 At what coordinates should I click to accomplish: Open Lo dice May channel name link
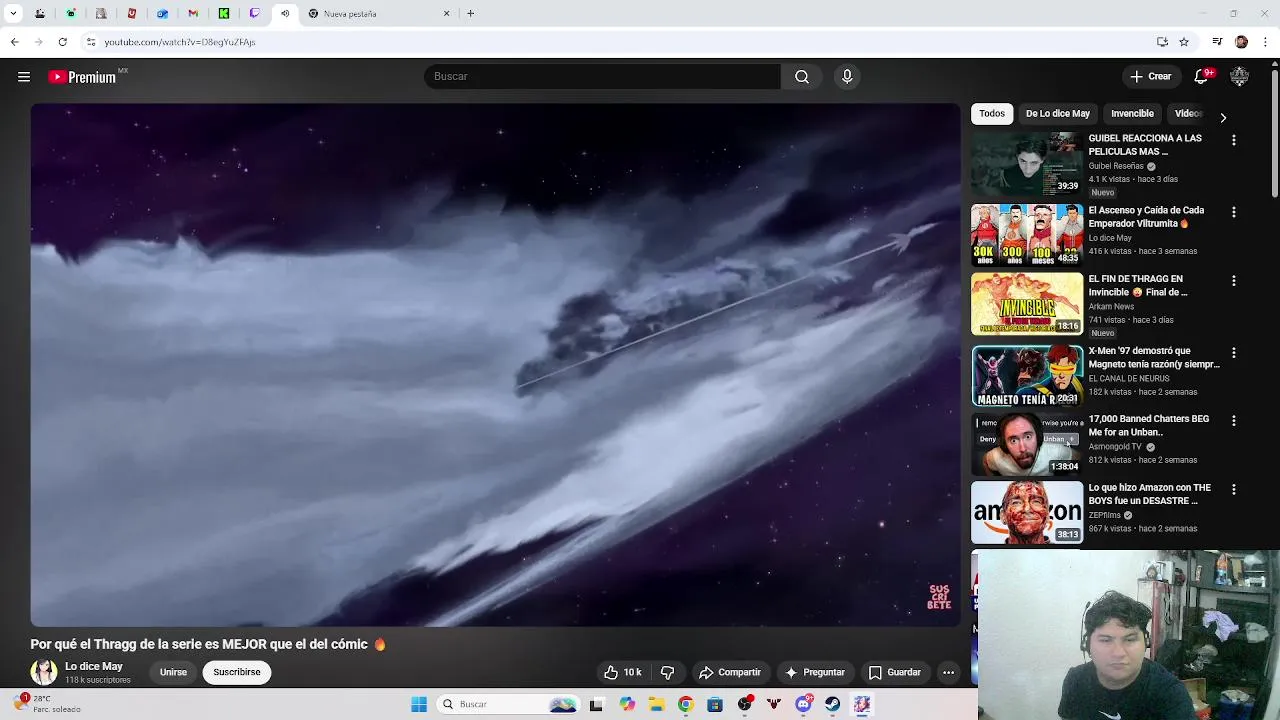[x=94, y=666]
